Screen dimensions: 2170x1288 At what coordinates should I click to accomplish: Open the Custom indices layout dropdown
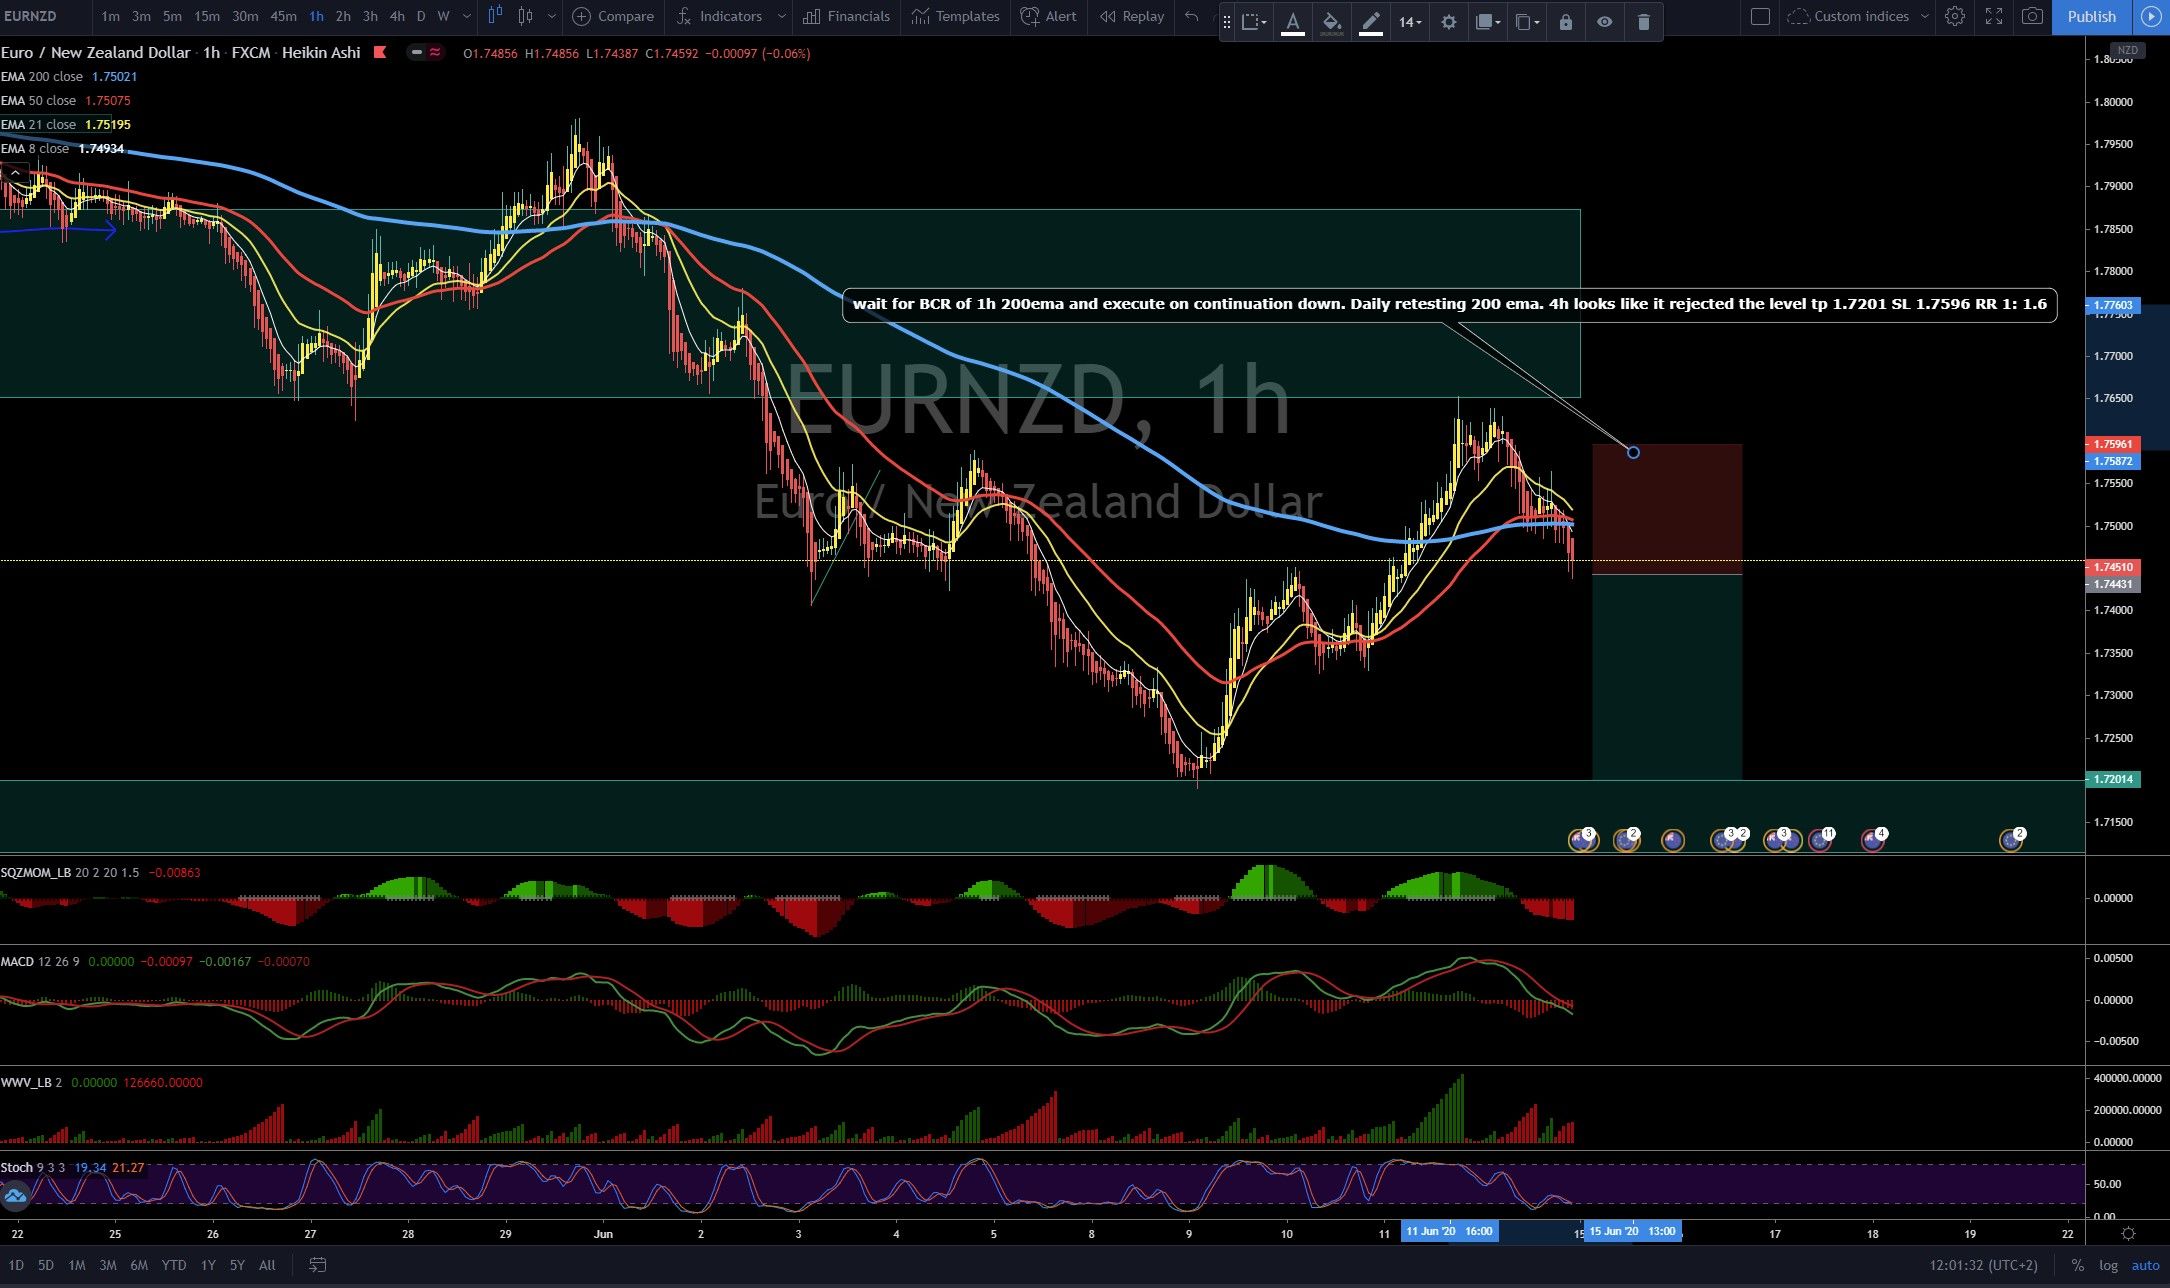click(1858, 16)
